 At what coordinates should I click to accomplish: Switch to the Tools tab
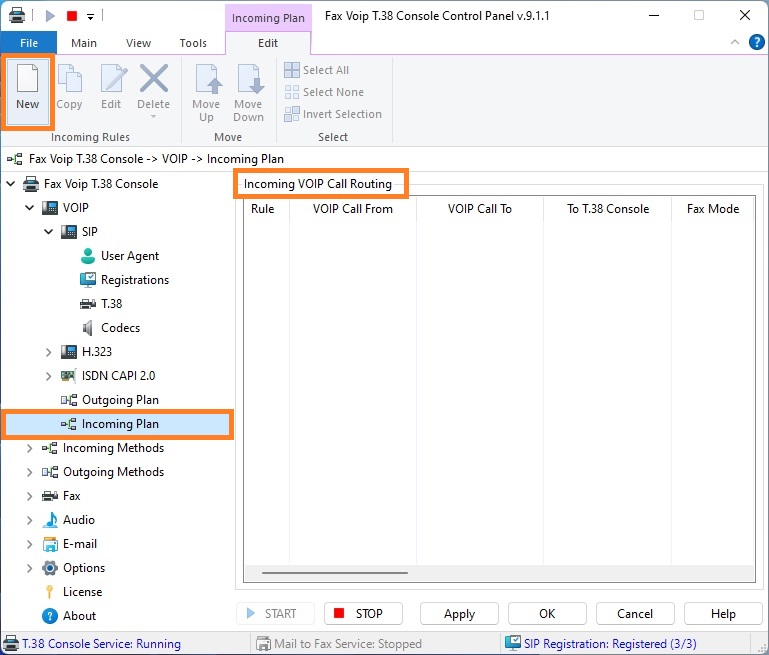point(193,43)
